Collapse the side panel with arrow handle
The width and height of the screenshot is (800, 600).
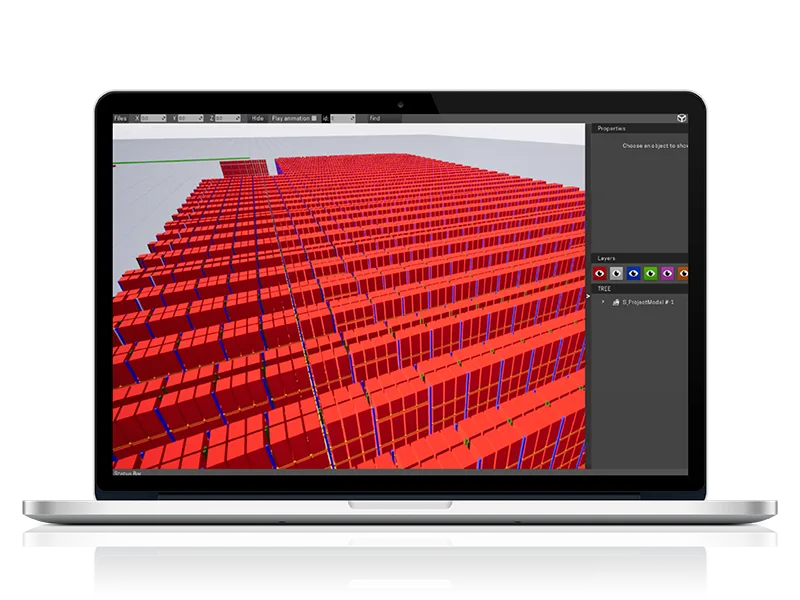click(x=588, y=296)
